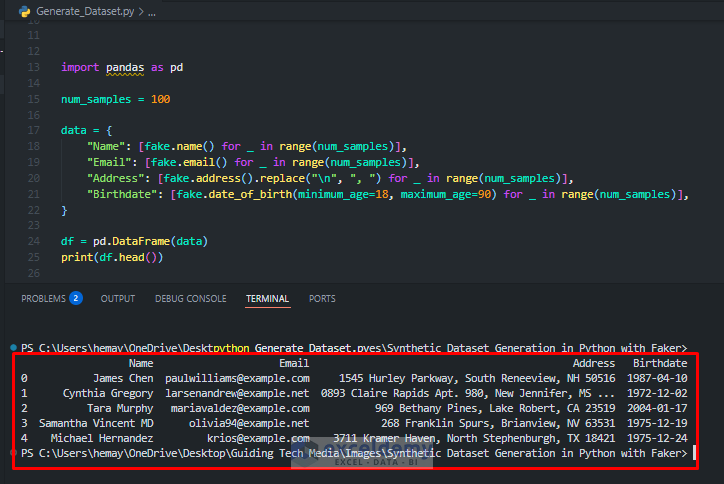Click address '1545 Hurley Parkway' in output
Image resolution: width=724 pixels, height=484 pixels.
pos(399,378)
